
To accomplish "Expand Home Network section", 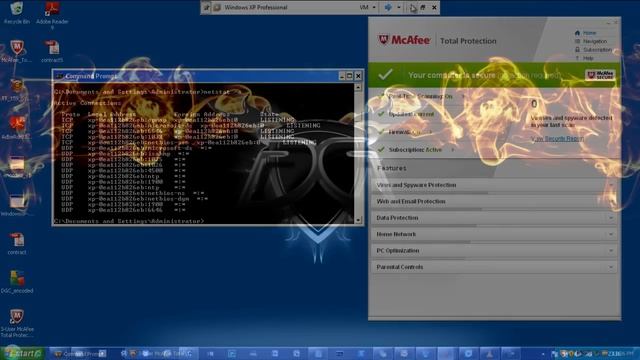I will click(494, 234).
